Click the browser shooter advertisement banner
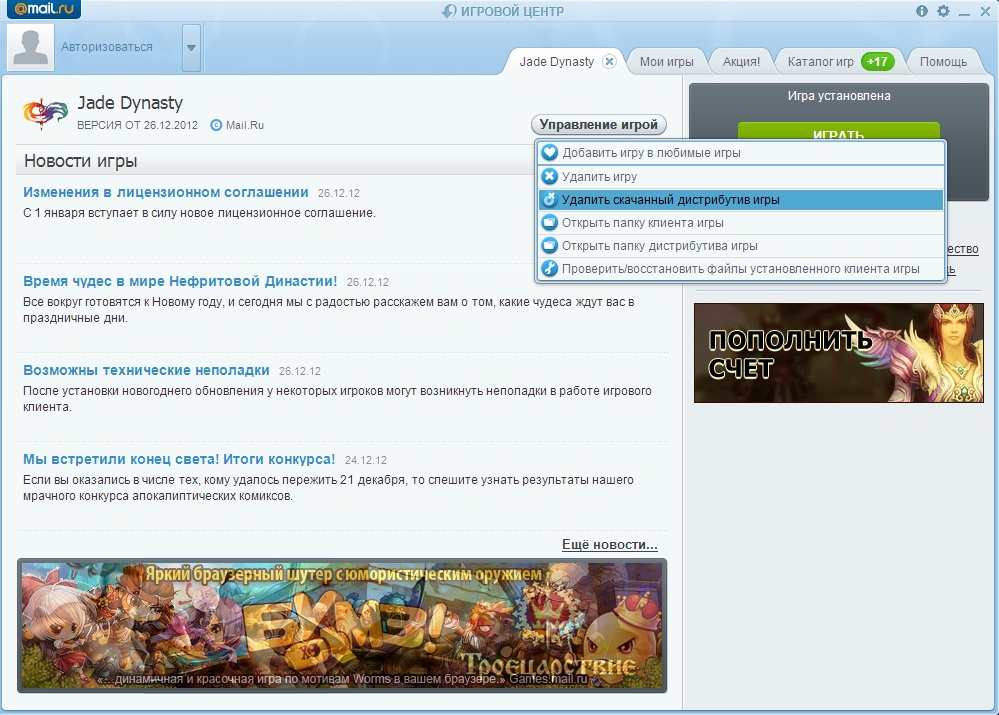Image resolution: width=999 pixels, height=715 pixels. 342,626
